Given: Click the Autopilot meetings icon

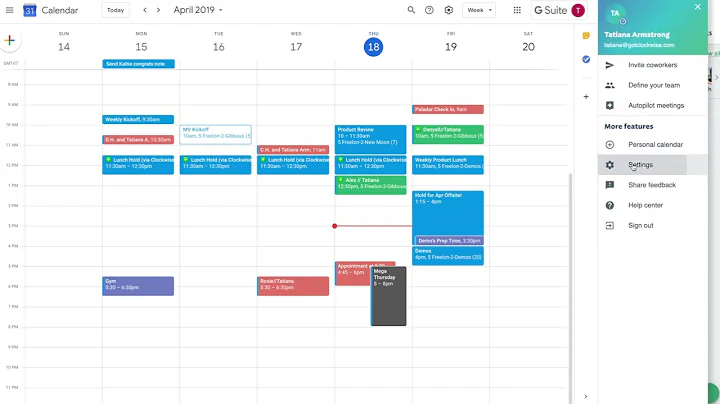Looking at the screenshot, I should coord(610,106).
